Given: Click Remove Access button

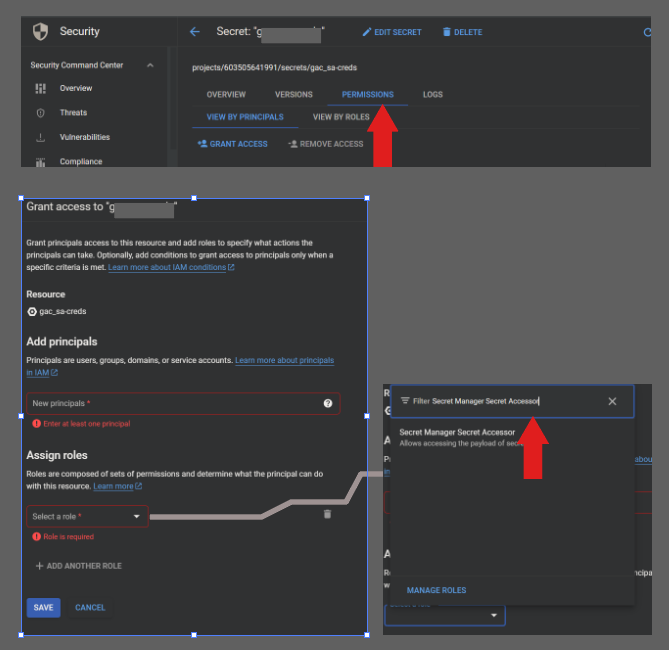Looking at the screenshot, I should click(x=326, y=144).
